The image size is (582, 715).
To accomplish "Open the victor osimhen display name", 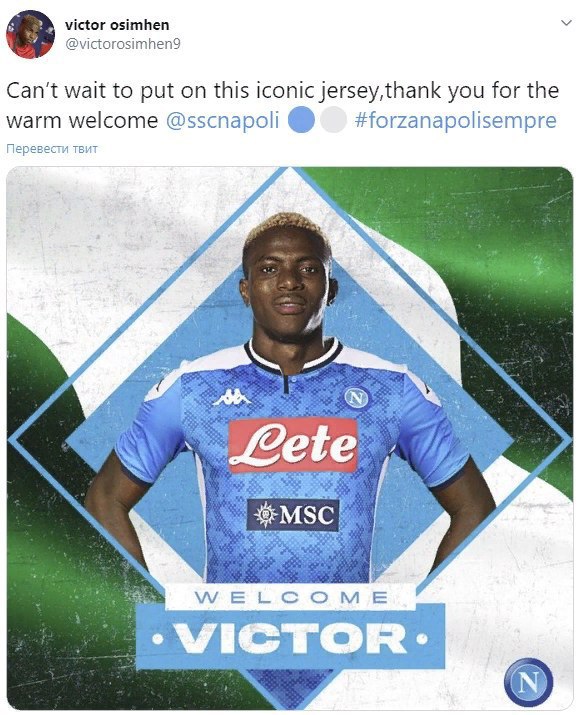I will click(117, 25).
